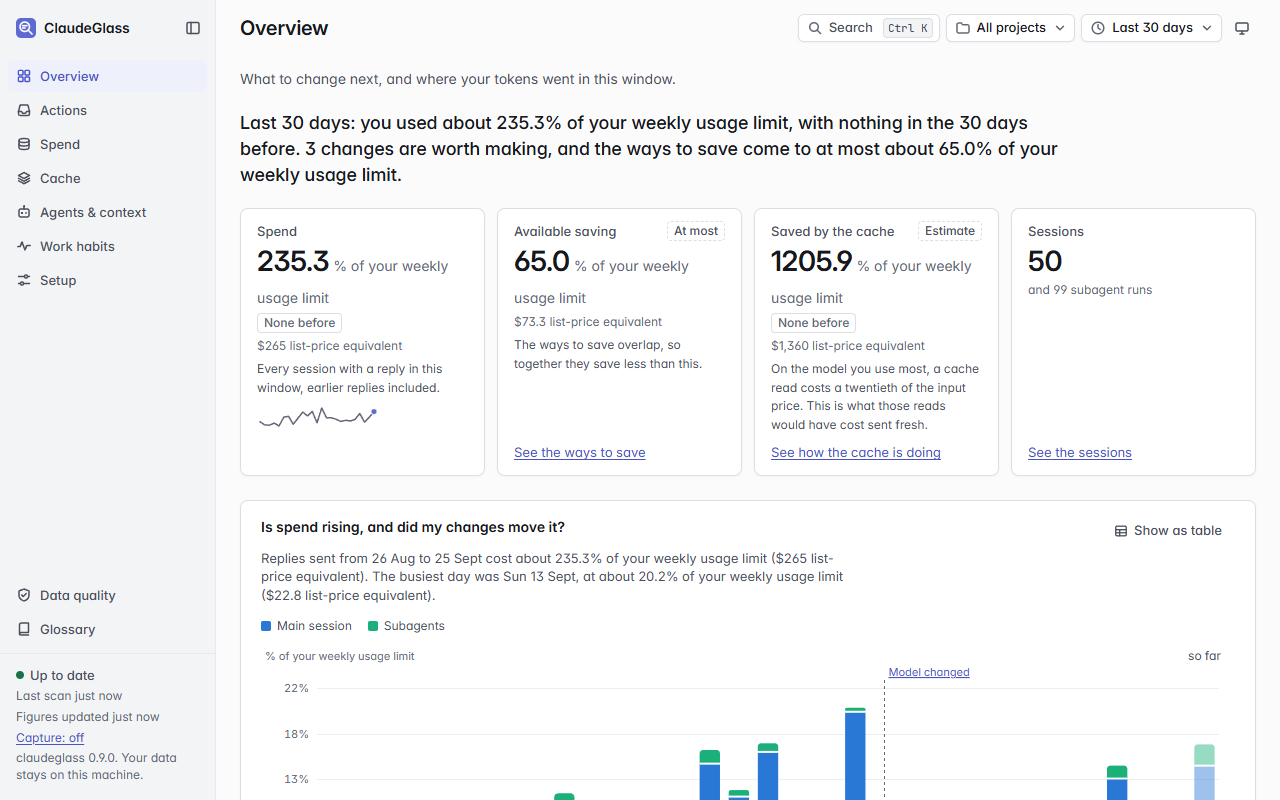Click the $265 list-price equivalent text
Viewport: 1280px width, 800px height.
tap(330, 346)
